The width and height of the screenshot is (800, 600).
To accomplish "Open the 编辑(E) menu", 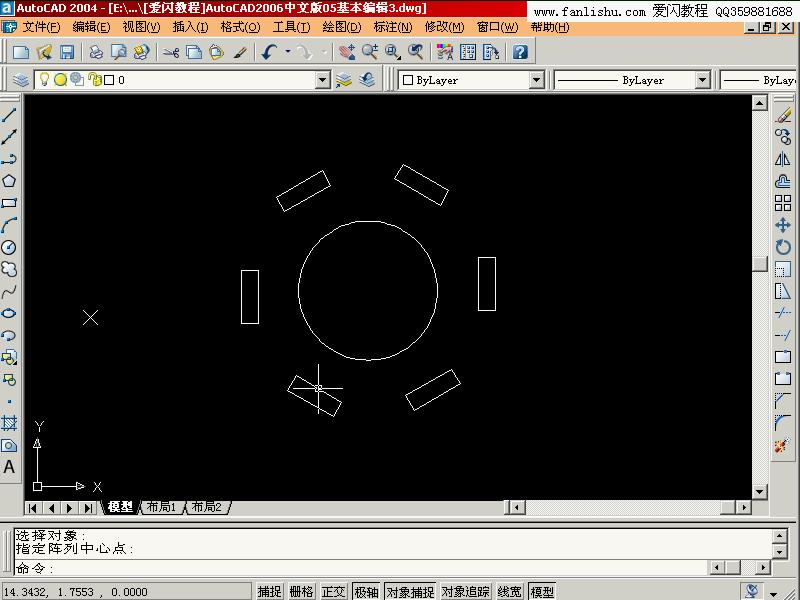I will point(91,27).
